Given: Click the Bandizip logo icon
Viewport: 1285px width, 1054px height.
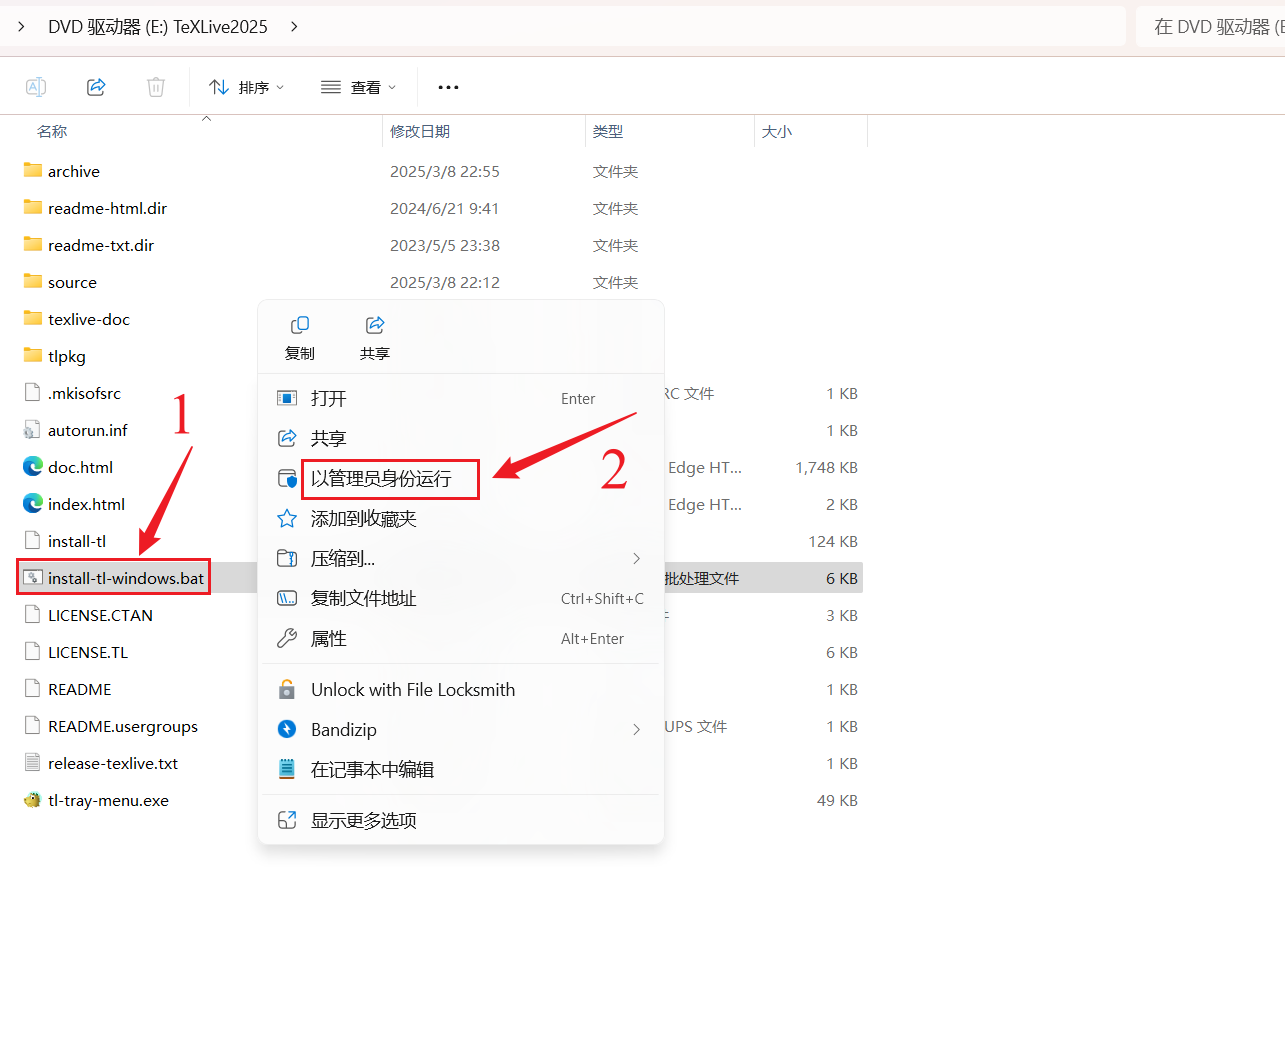Looking at the screenshot, I should [x=287, y=729].
